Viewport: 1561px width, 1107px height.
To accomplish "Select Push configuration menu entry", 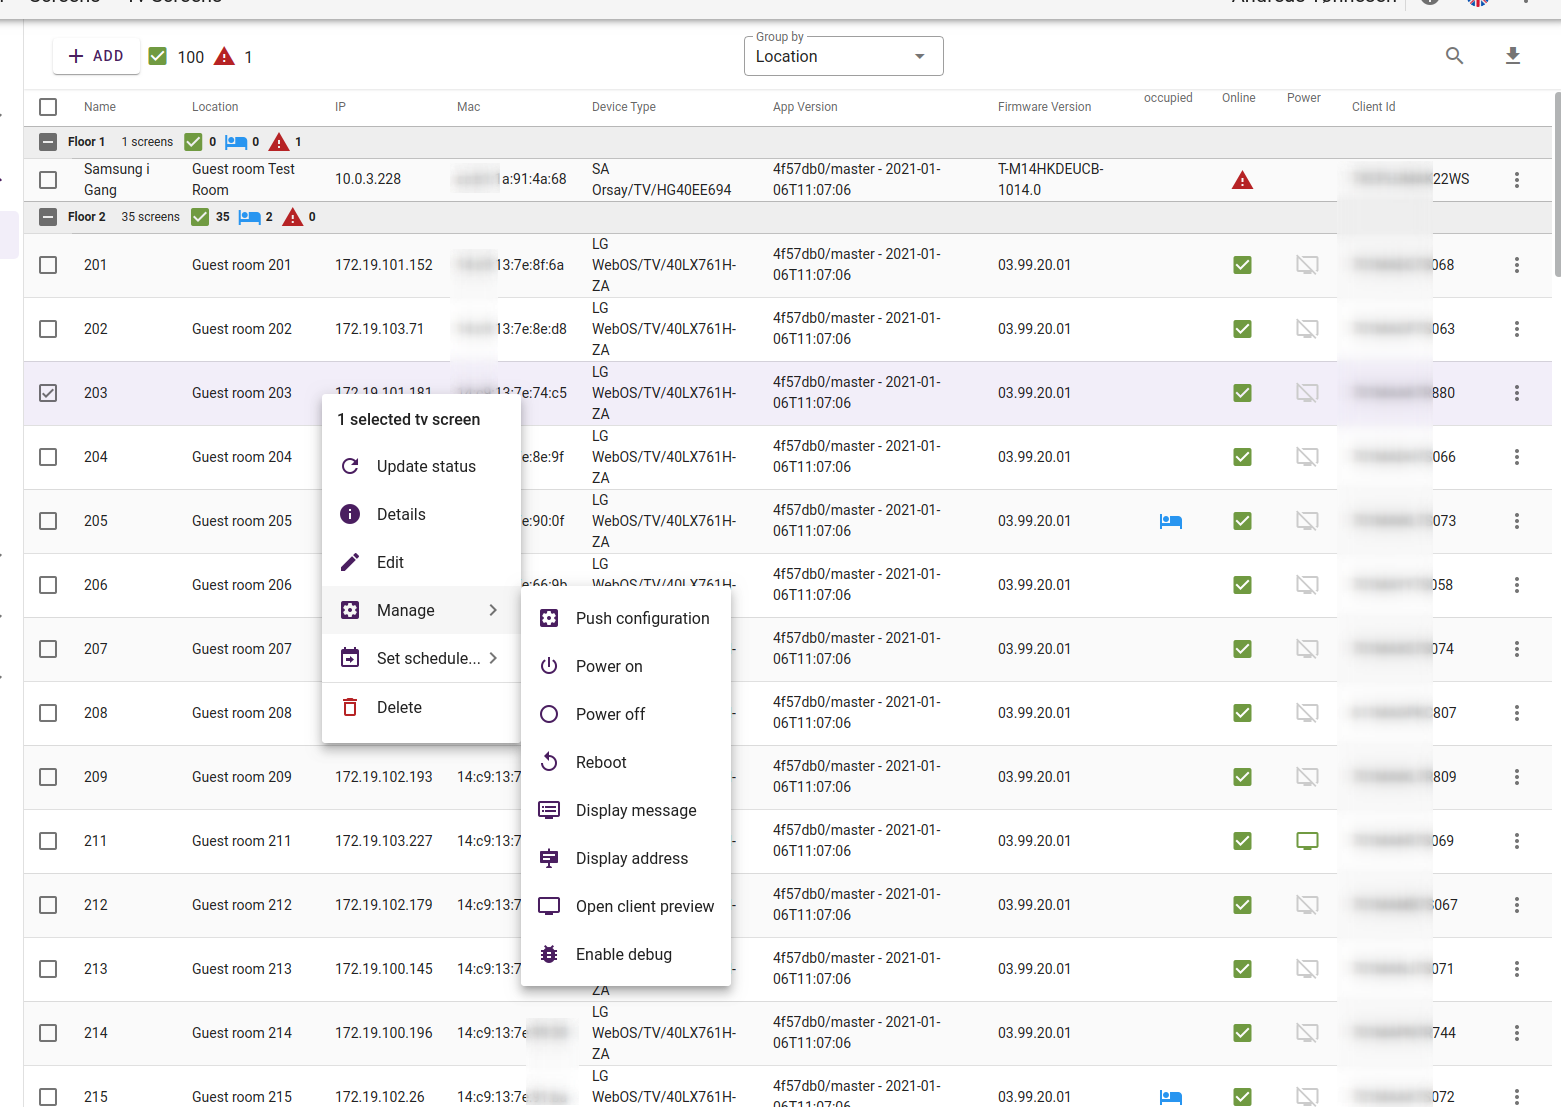I will [x=626, y=618].
